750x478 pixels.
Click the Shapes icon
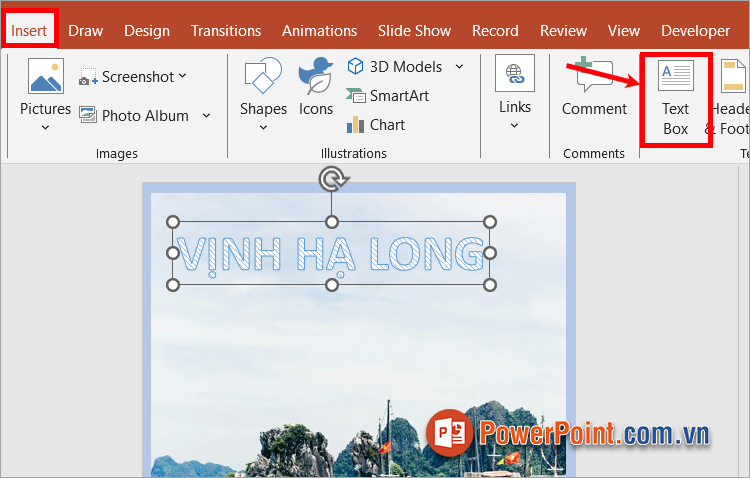coord(263,75)
